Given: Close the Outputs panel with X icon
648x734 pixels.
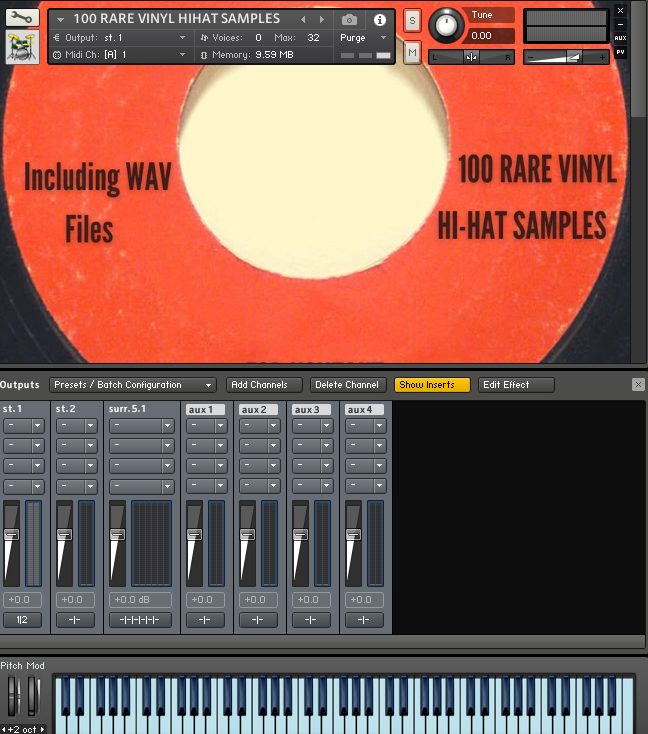Looking at the screenshot, I should point(638,385).
